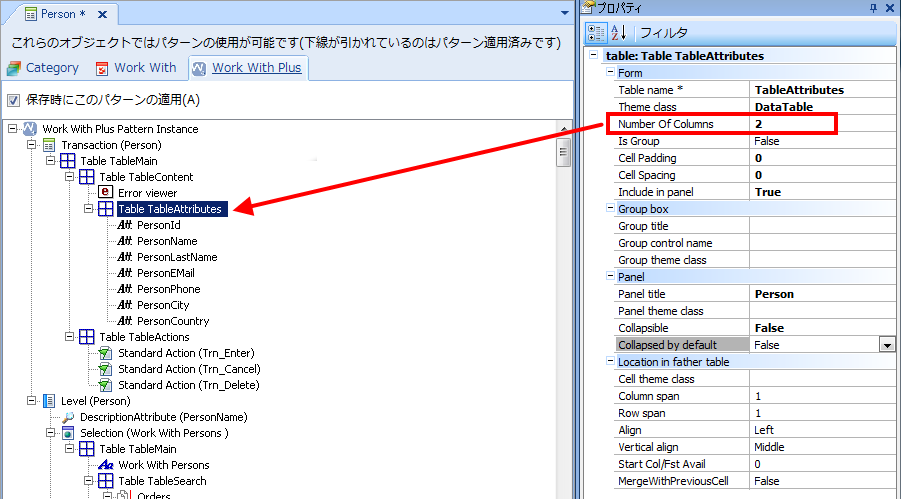Click the Standard Action (Trn_Enter) icon
This screenshot has height=499, width=901.
coord(106,353)
